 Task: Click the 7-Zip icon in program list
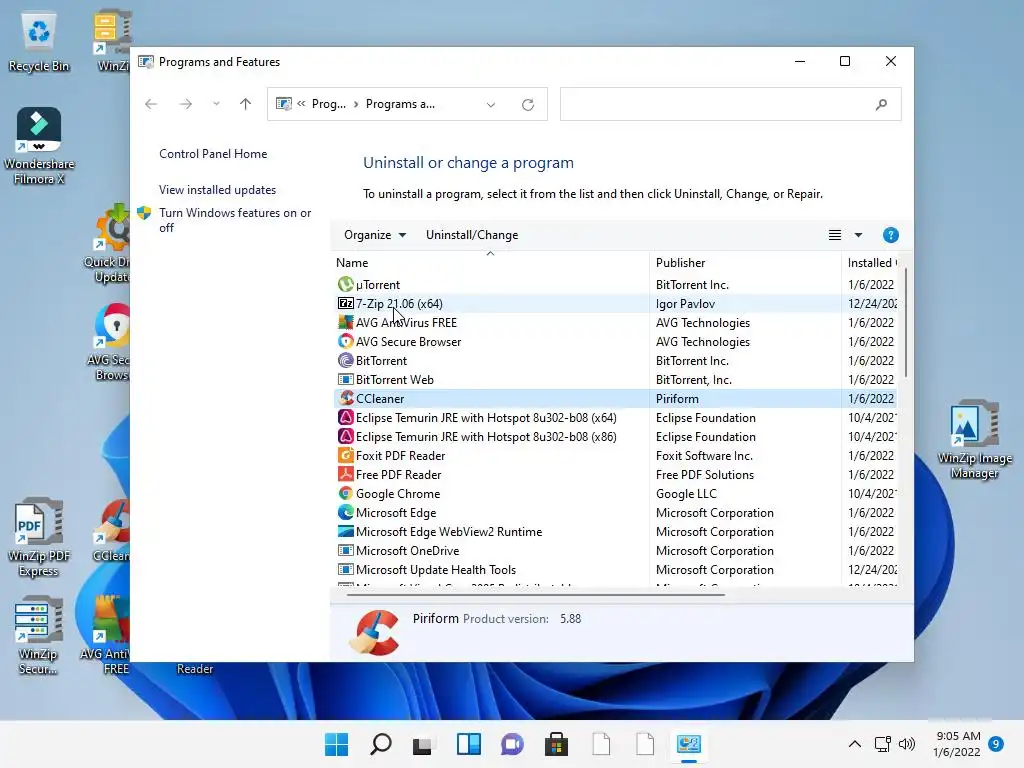[345, 304]
